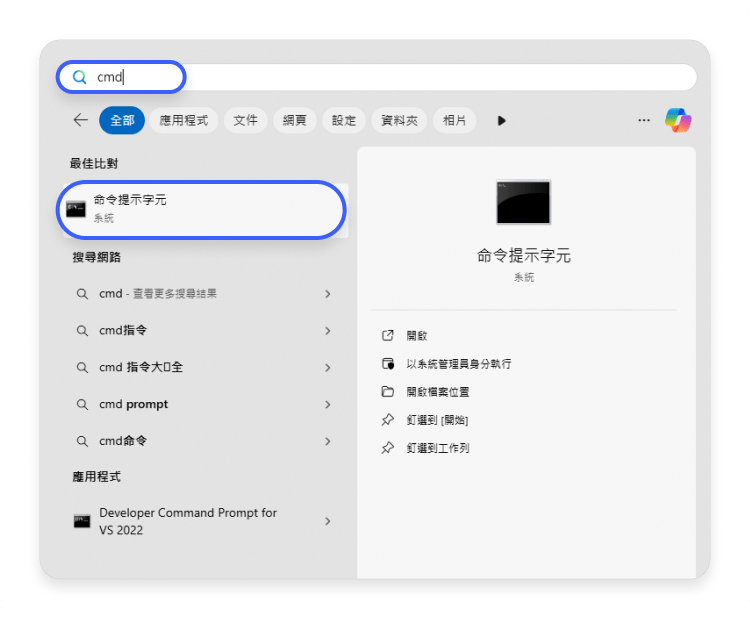Click the Developer Command Prompt app icon

(82, 521)
